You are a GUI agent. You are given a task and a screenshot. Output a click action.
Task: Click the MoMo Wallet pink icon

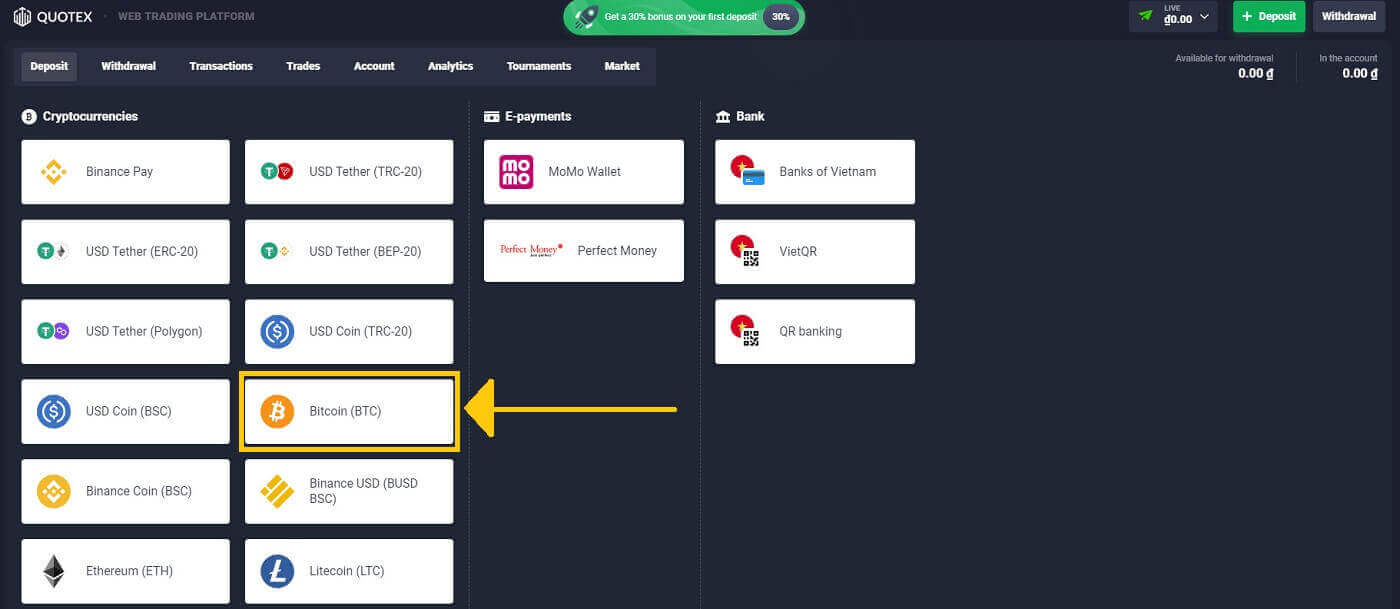coord(516,172)
